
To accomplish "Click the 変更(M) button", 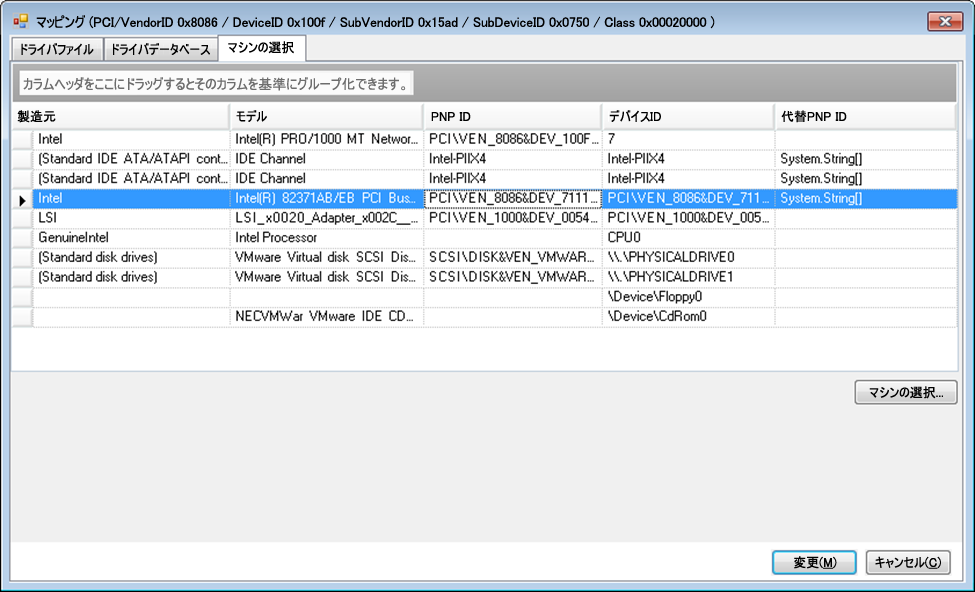I will [814, 563].
